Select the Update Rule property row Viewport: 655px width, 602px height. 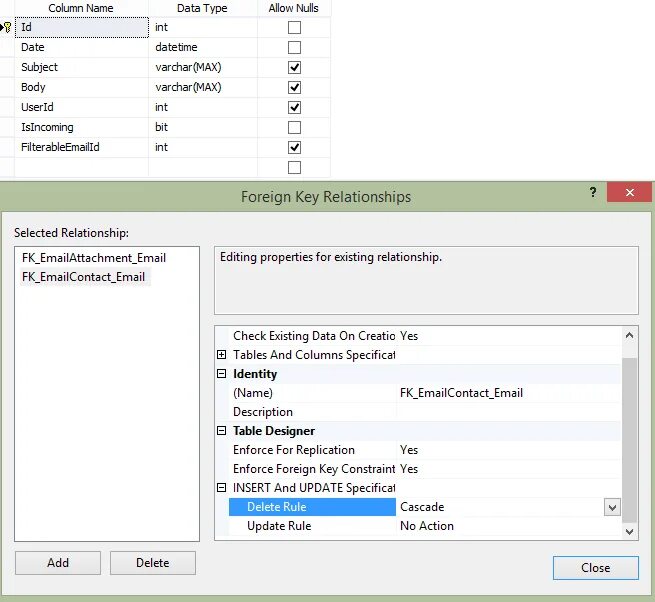point(424,526)
